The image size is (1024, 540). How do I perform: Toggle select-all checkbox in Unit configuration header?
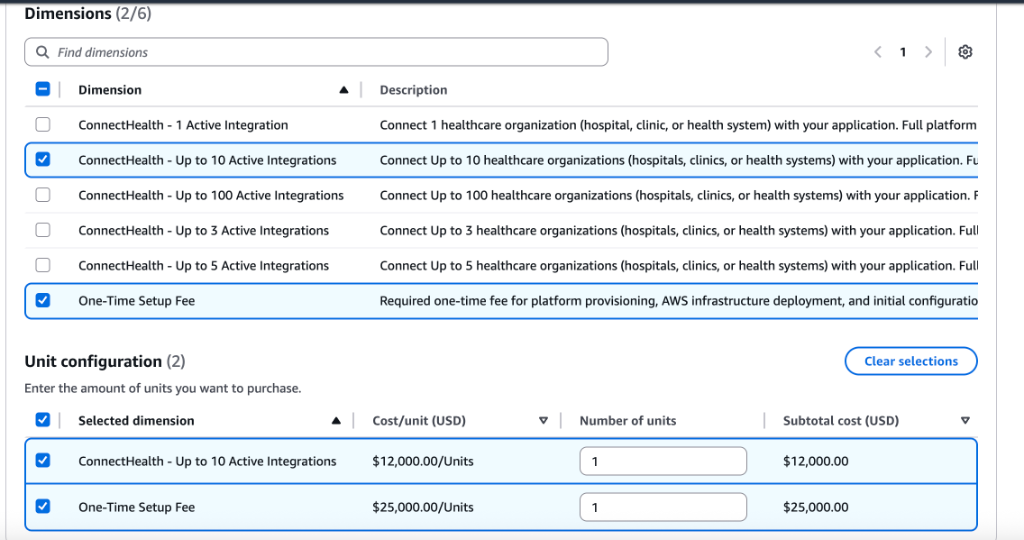[x=43, y=420]
